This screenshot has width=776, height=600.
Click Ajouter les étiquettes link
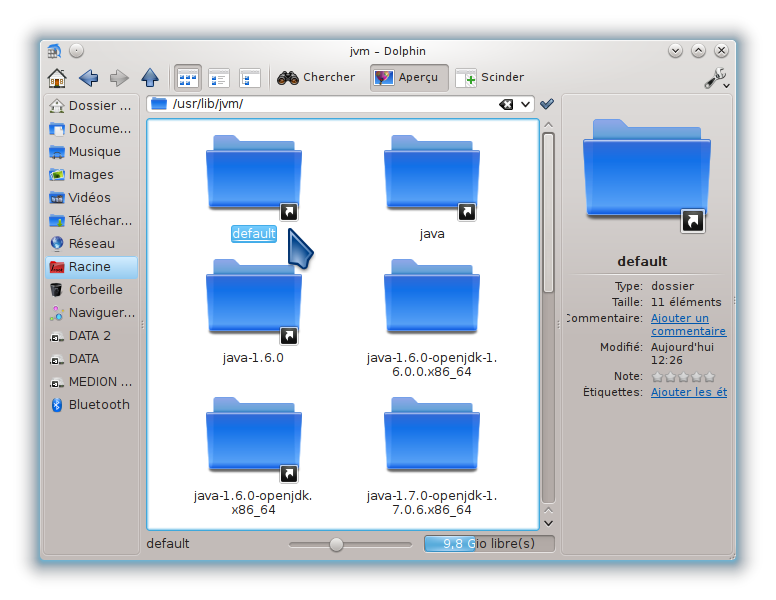pos(688,392)
